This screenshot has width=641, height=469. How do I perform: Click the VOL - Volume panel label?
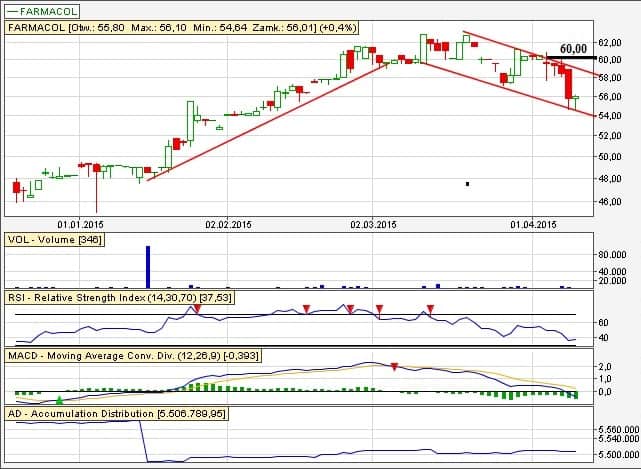55,240
